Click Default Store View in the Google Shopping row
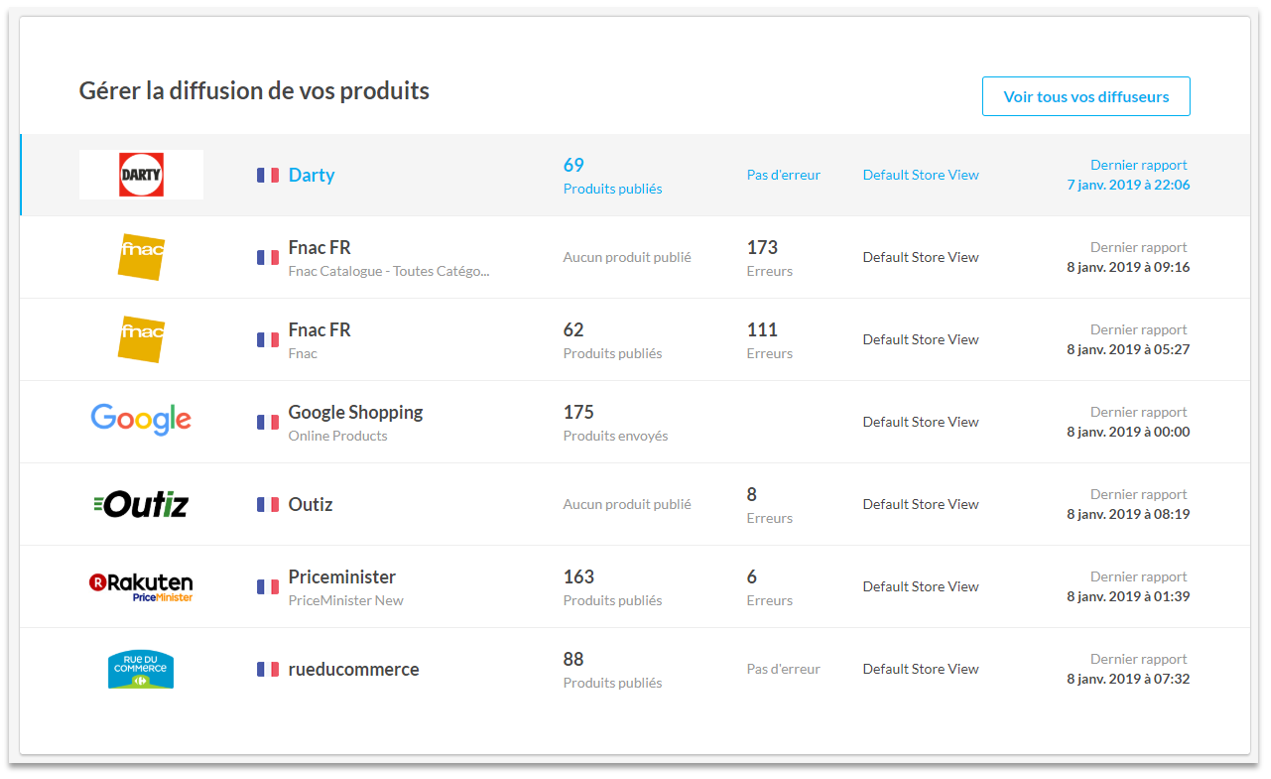 click(921, 422)
